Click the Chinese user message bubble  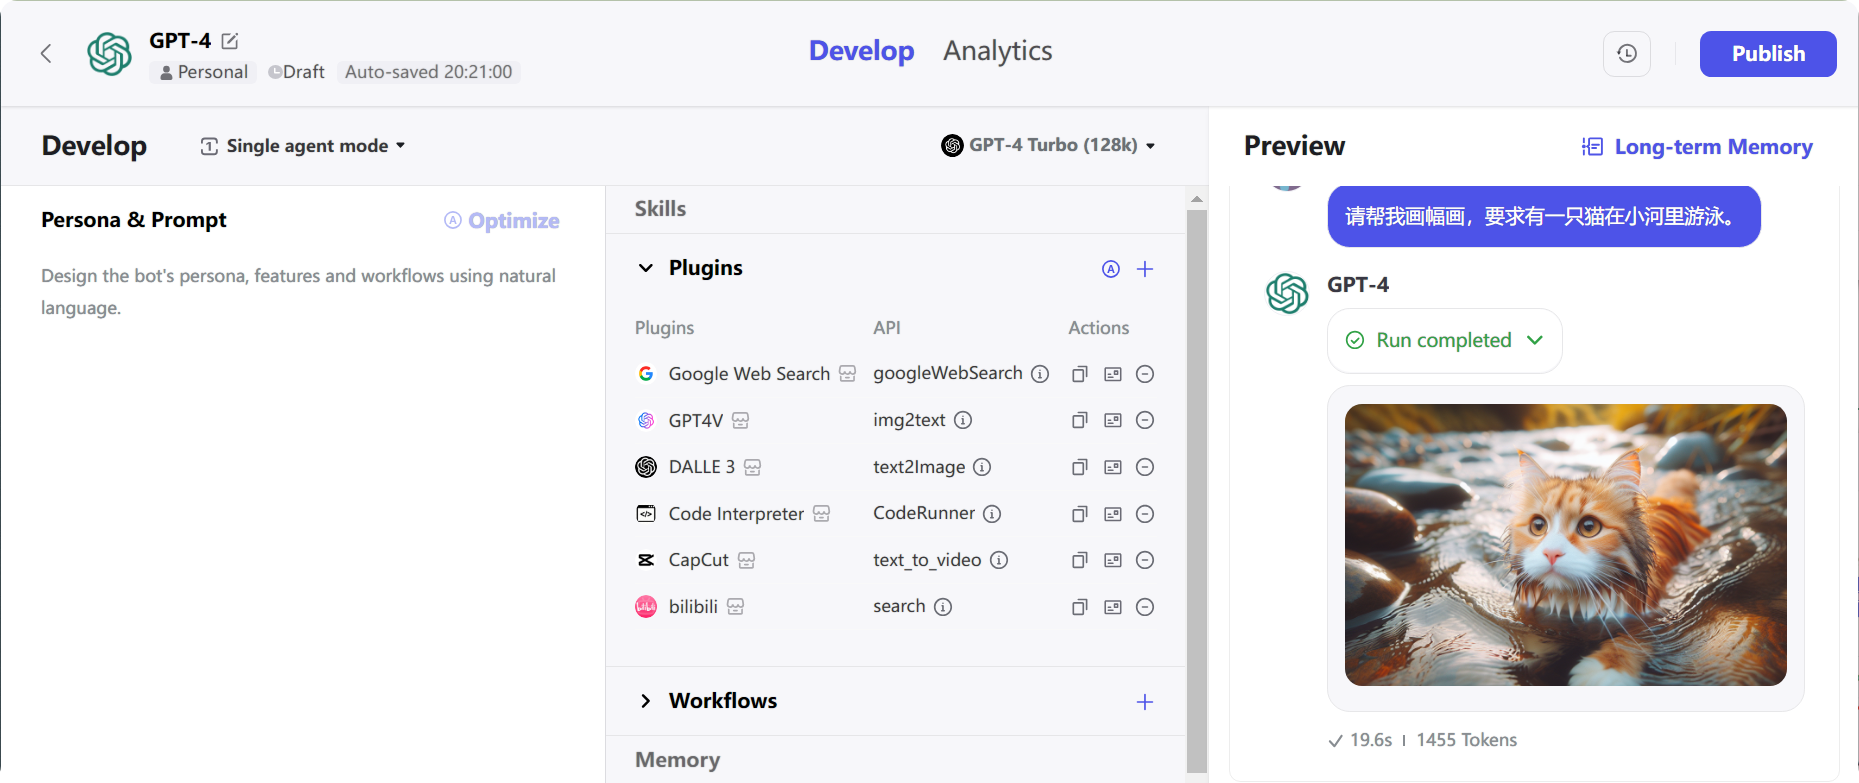click(x=1543, y=216)
